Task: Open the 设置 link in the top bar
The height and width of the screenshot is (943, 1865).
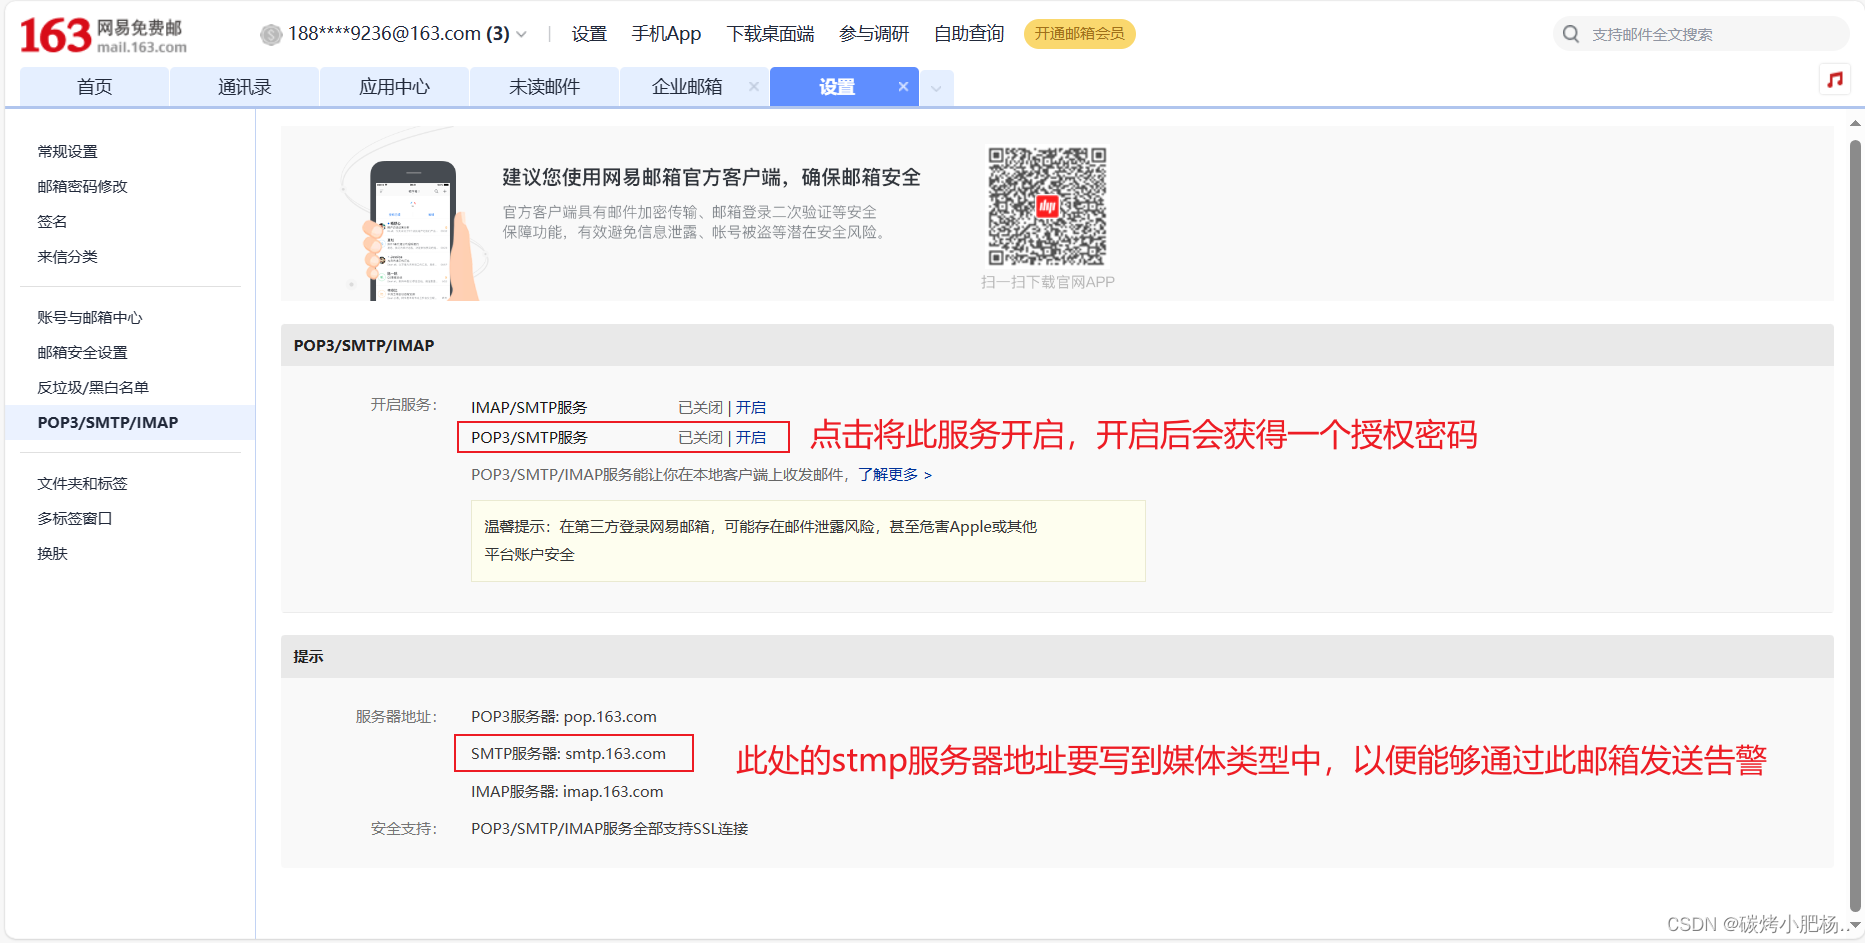Action: coord(589,34)
